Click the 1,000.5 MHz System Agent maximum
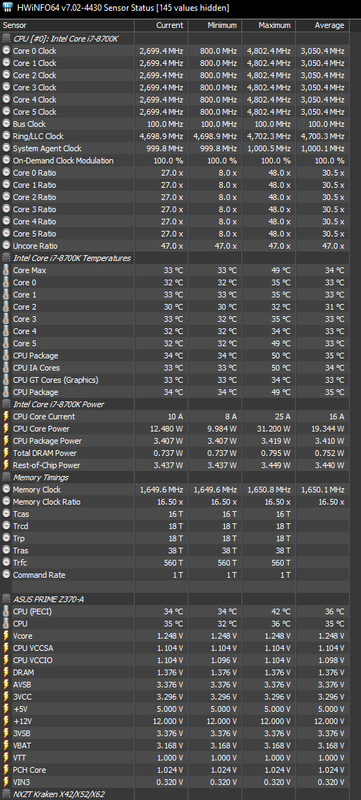 click(x=269, y=148)
